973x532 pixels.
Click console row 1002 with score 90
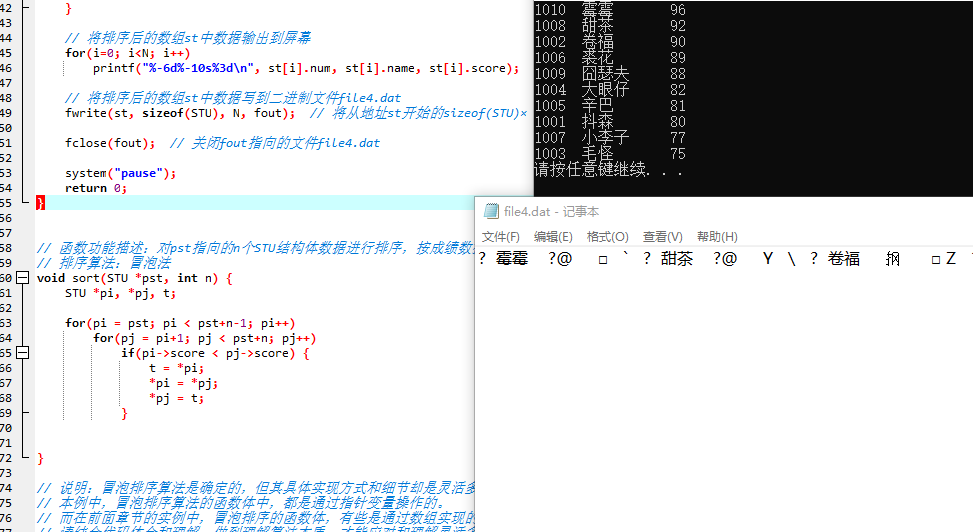610,42
